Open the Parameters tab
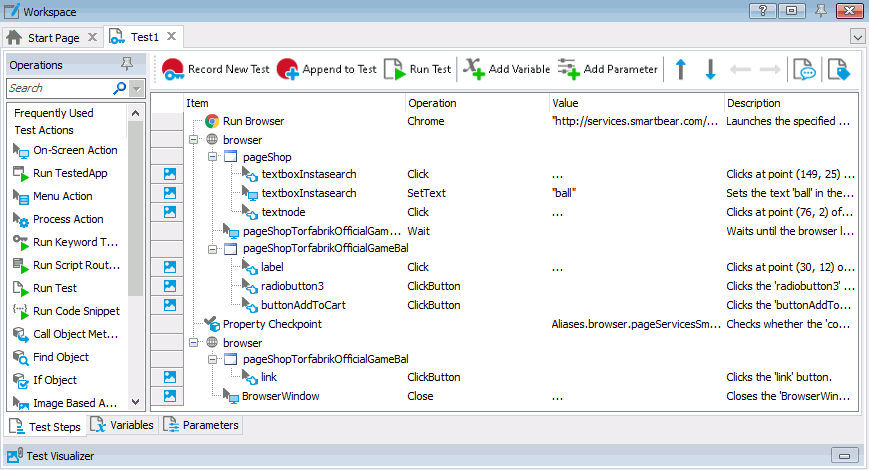 click(201, 425)
